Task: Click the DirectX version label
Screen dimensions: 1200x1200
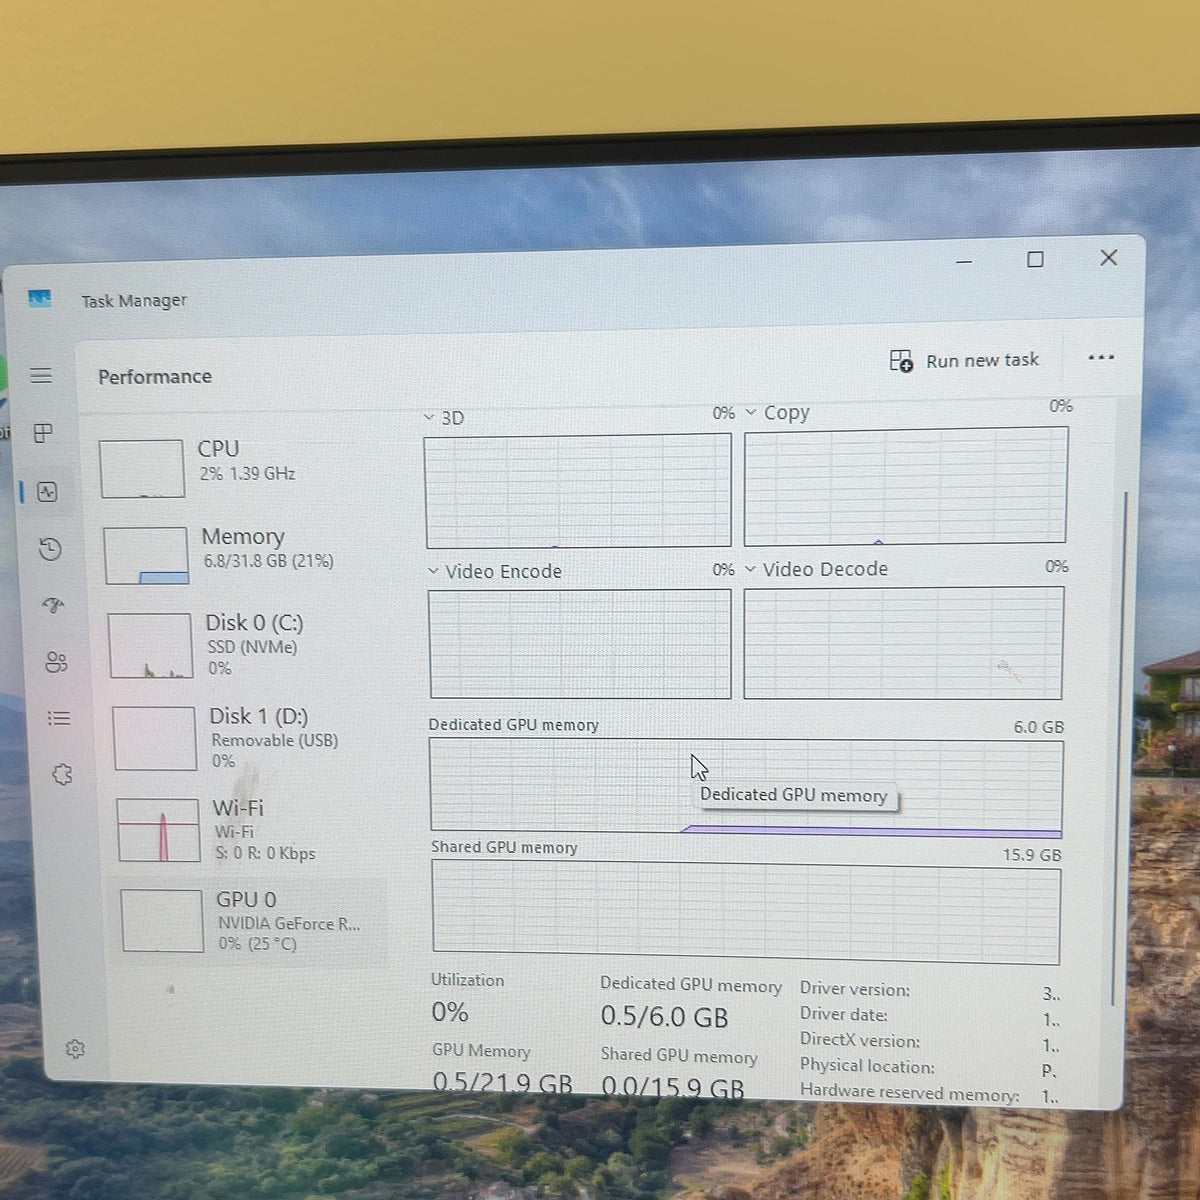Action: pos(860,1040)
